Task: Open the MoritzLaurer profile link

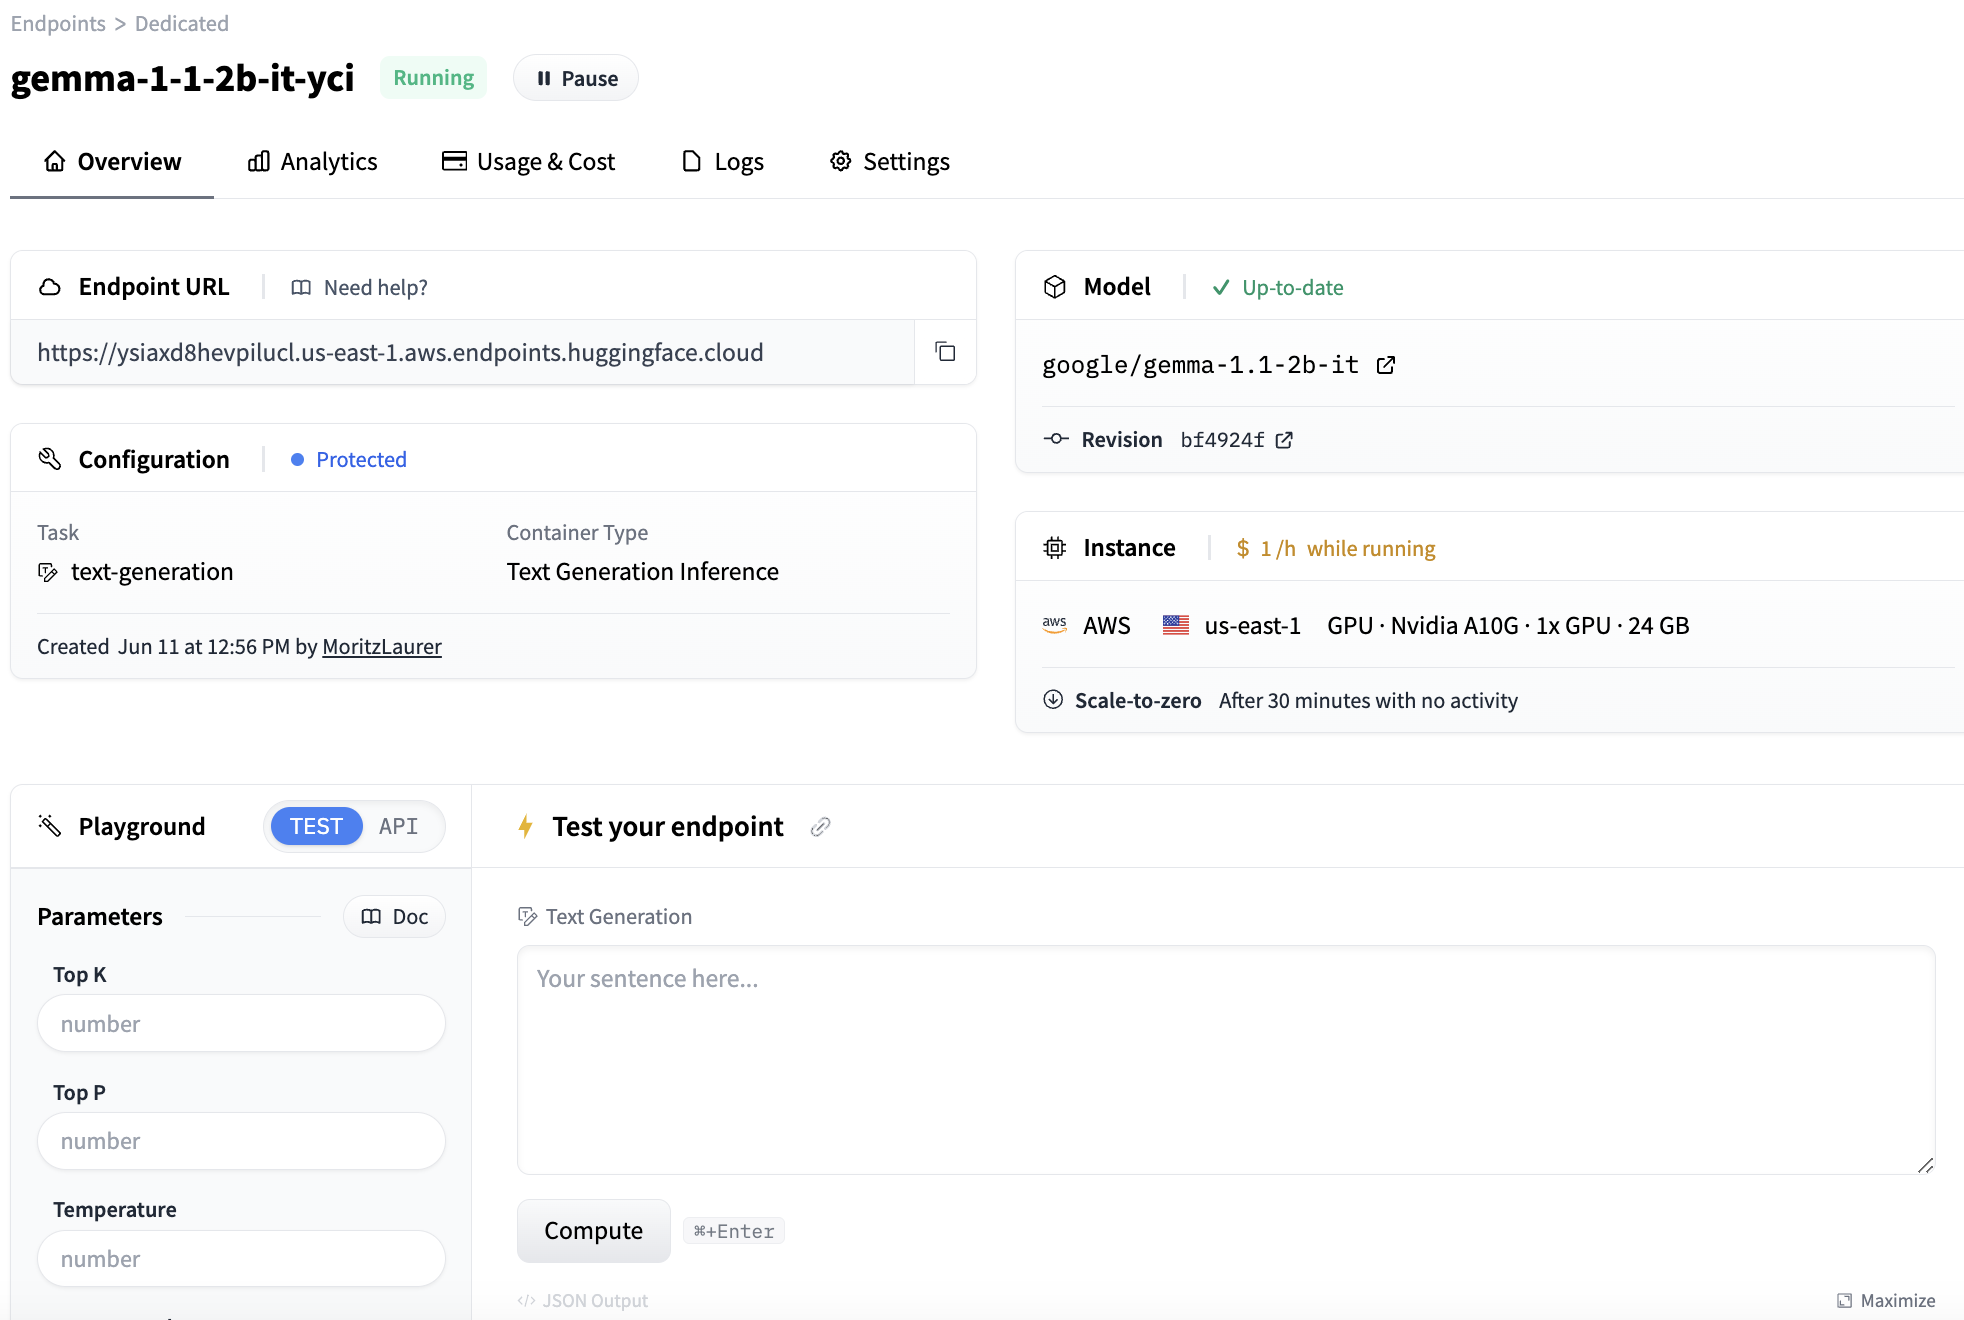Action: click(381, 647)
